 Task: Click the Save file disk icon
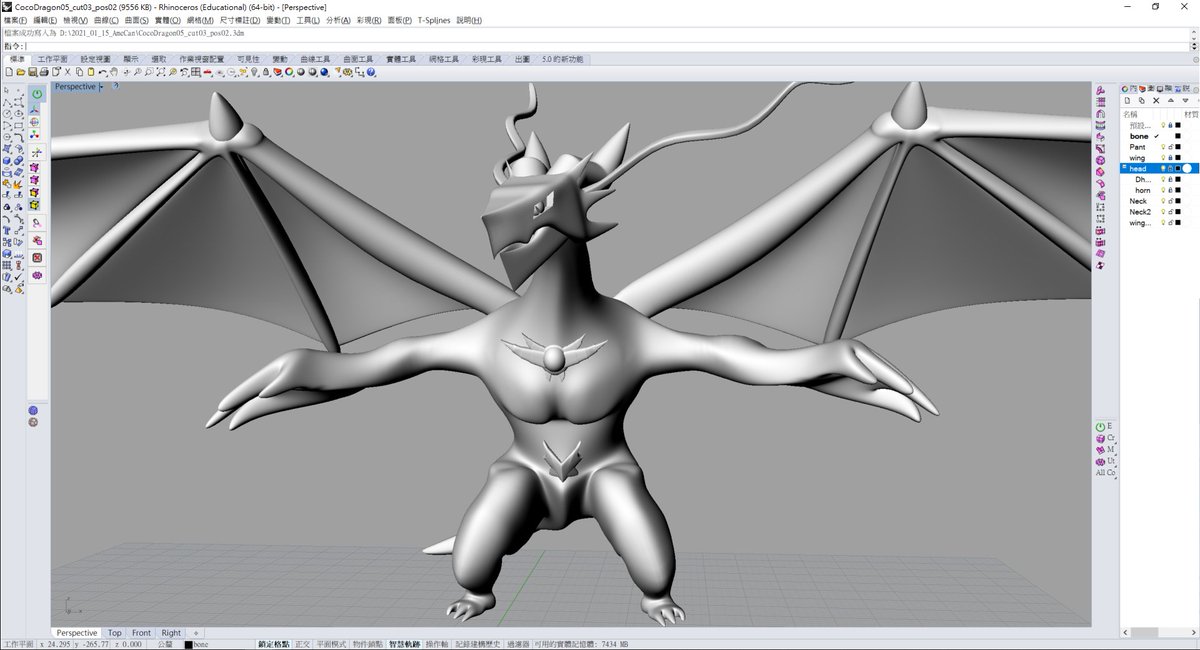point(32,72)
